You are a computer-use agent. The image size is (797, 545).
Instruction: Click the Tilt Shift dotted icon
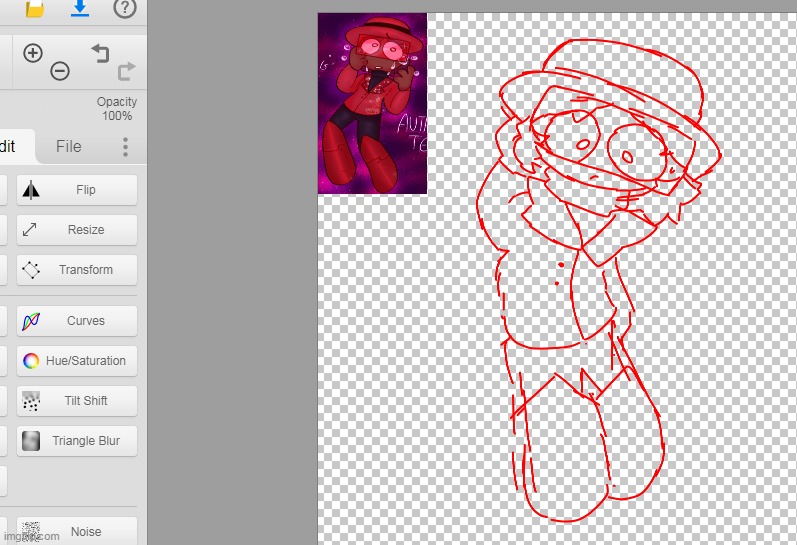[31, 401]
